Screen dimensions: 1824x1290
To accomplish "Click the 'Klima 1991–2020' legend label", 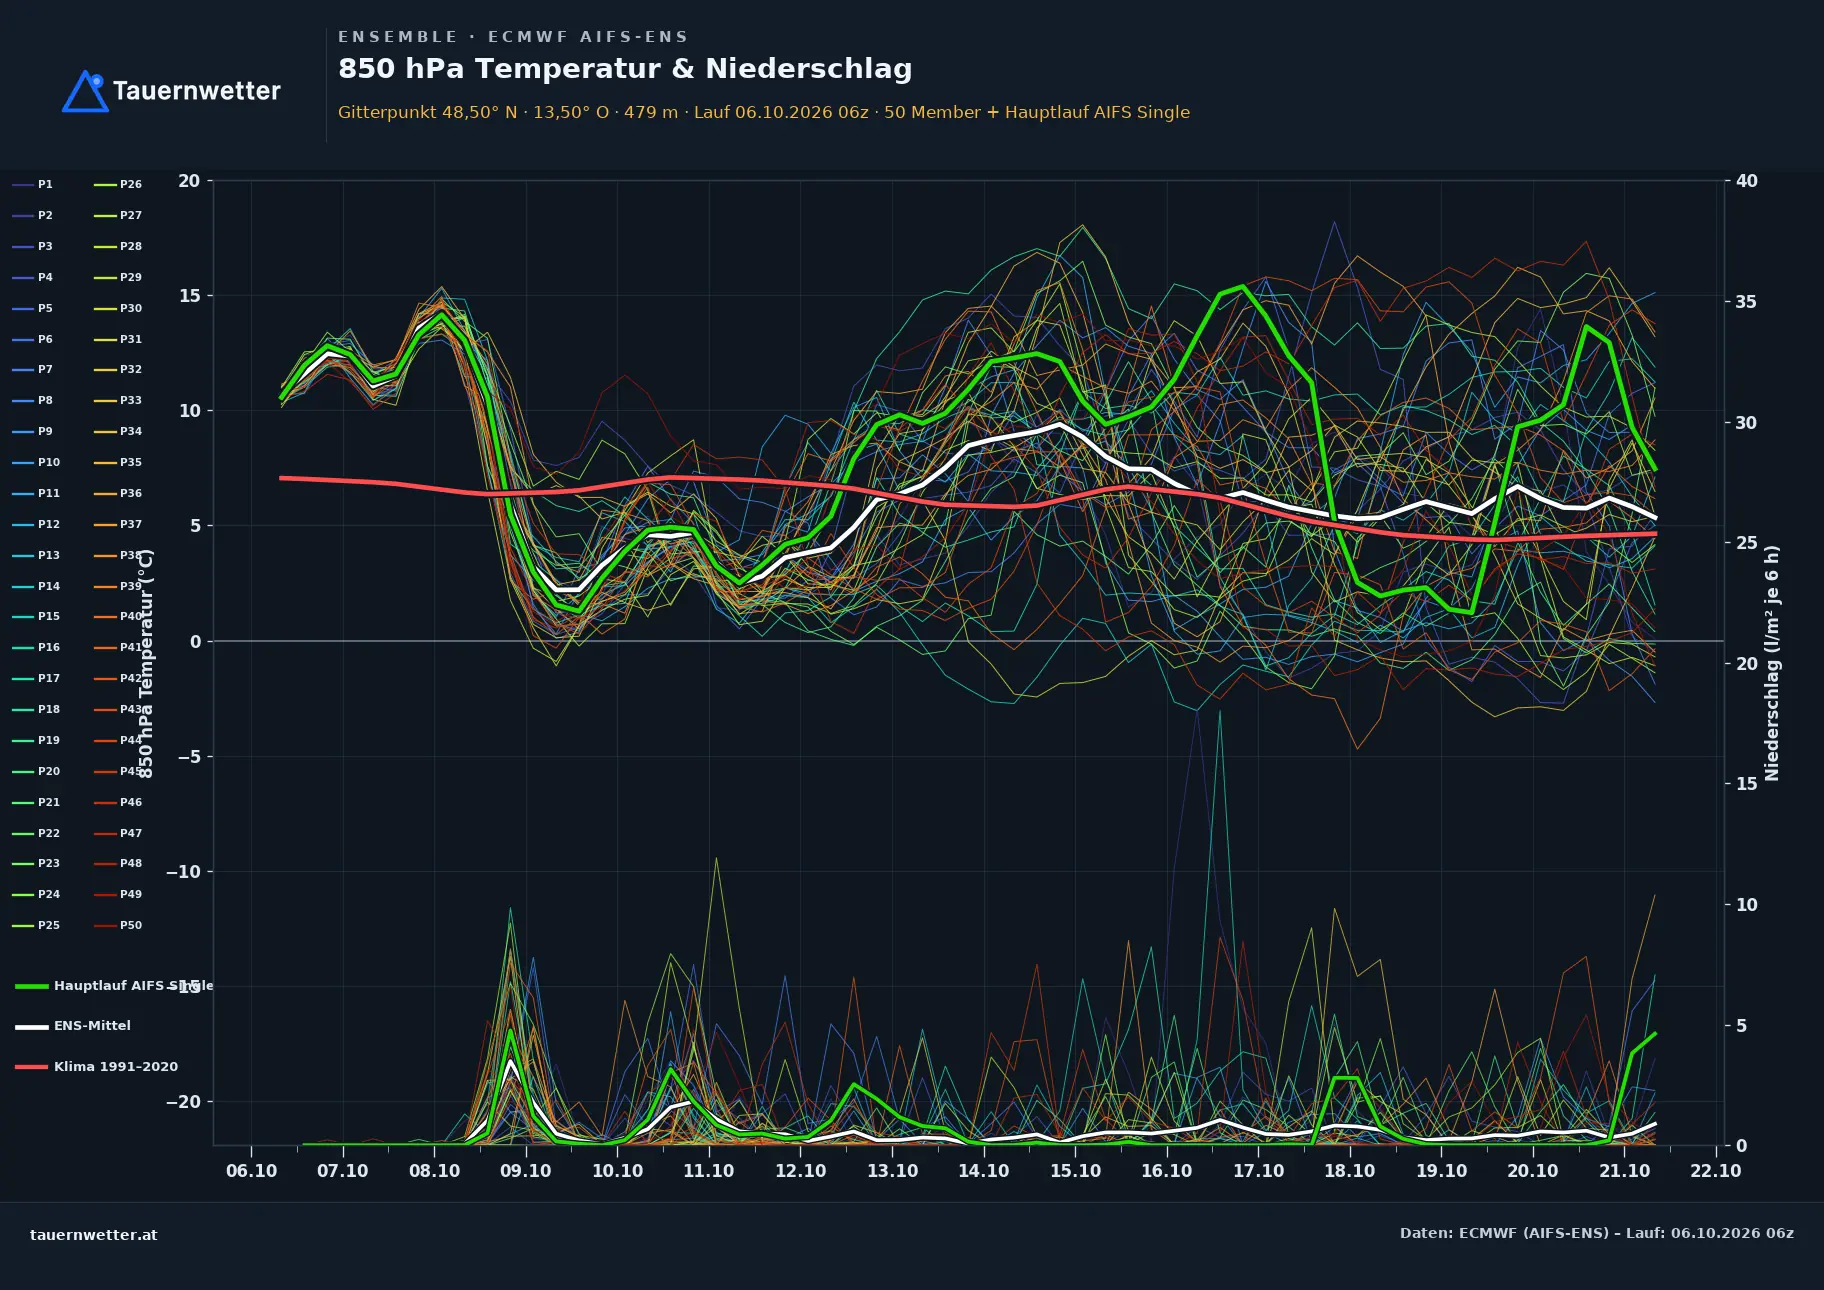I will [116, 1066].
